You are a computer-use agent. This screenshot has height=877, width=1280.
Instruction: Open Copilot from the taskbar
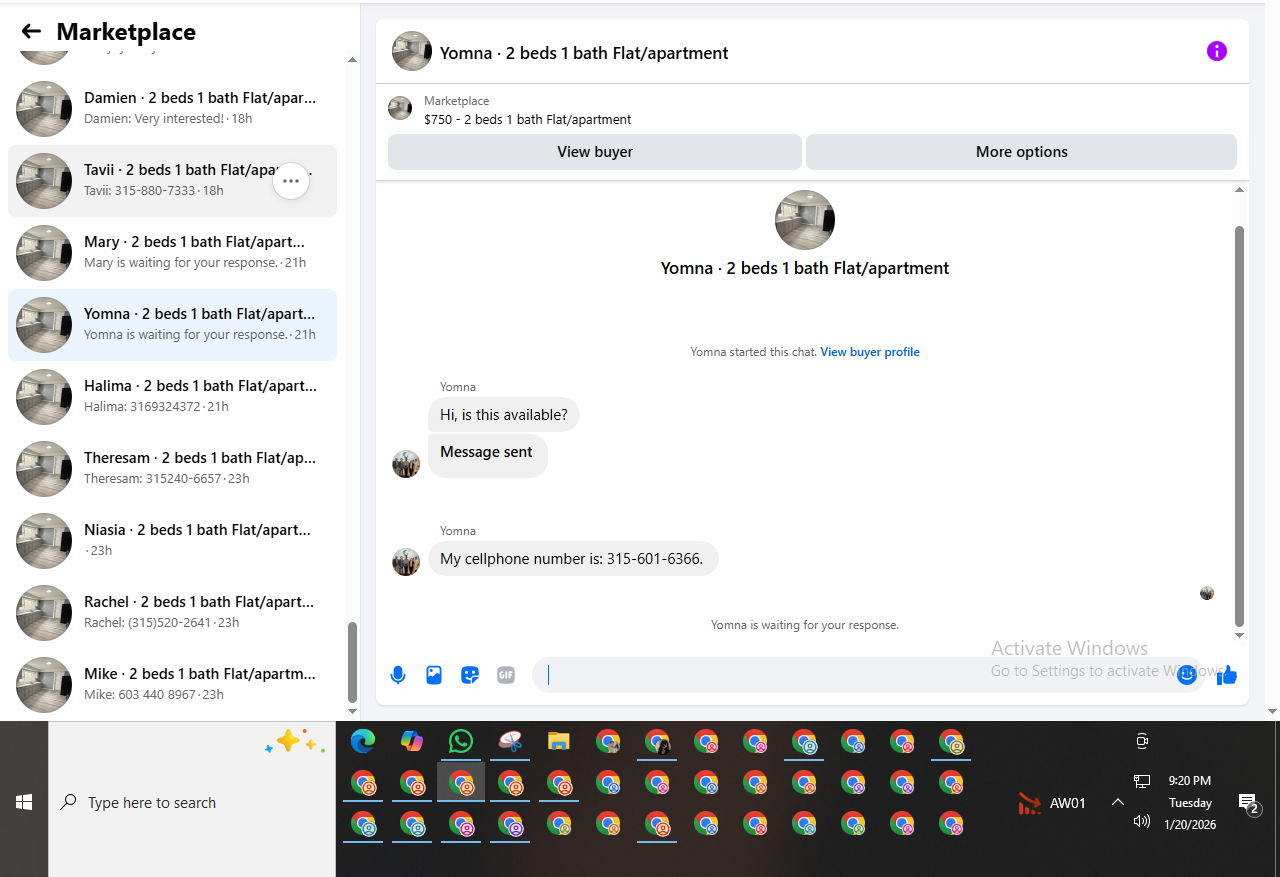click(412, 741)
